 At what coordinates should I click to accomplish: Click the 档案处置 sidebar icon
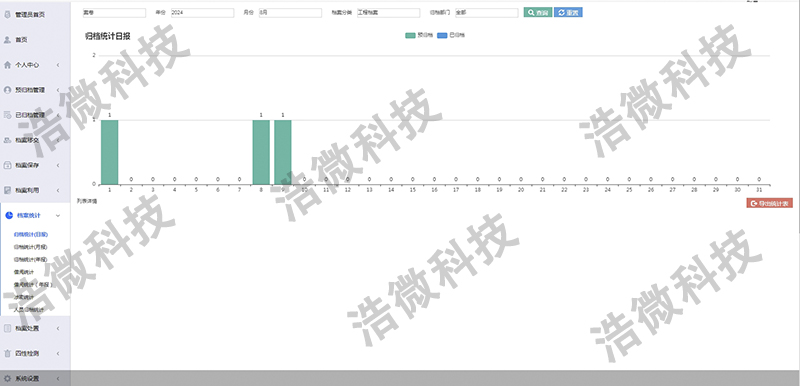7,328
